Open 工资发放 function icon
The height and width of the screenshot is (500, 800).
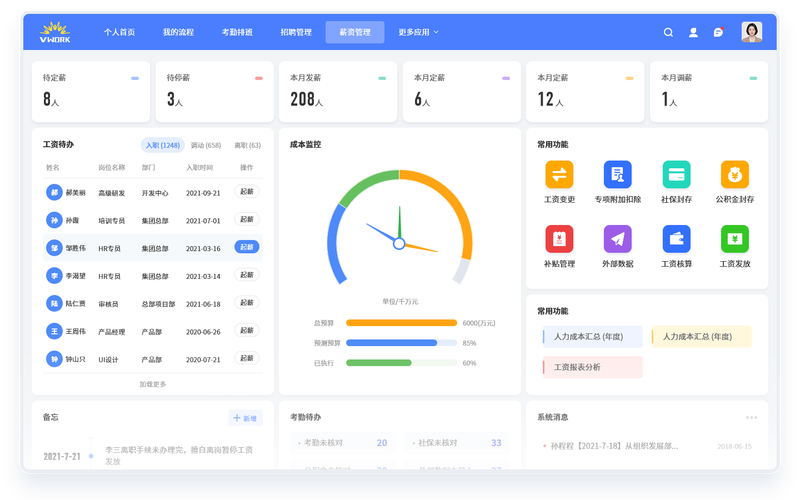pyautogui.click(x=734, y=239)
